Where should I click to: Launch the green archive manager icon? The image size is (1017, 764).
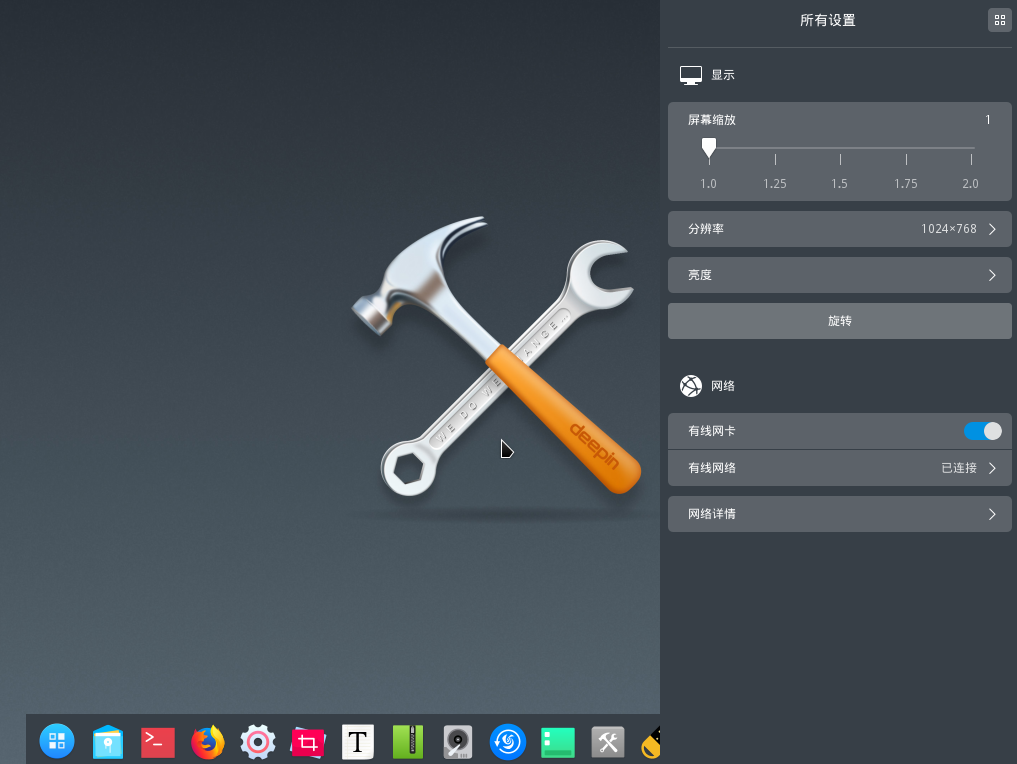[x=408, y=741]
